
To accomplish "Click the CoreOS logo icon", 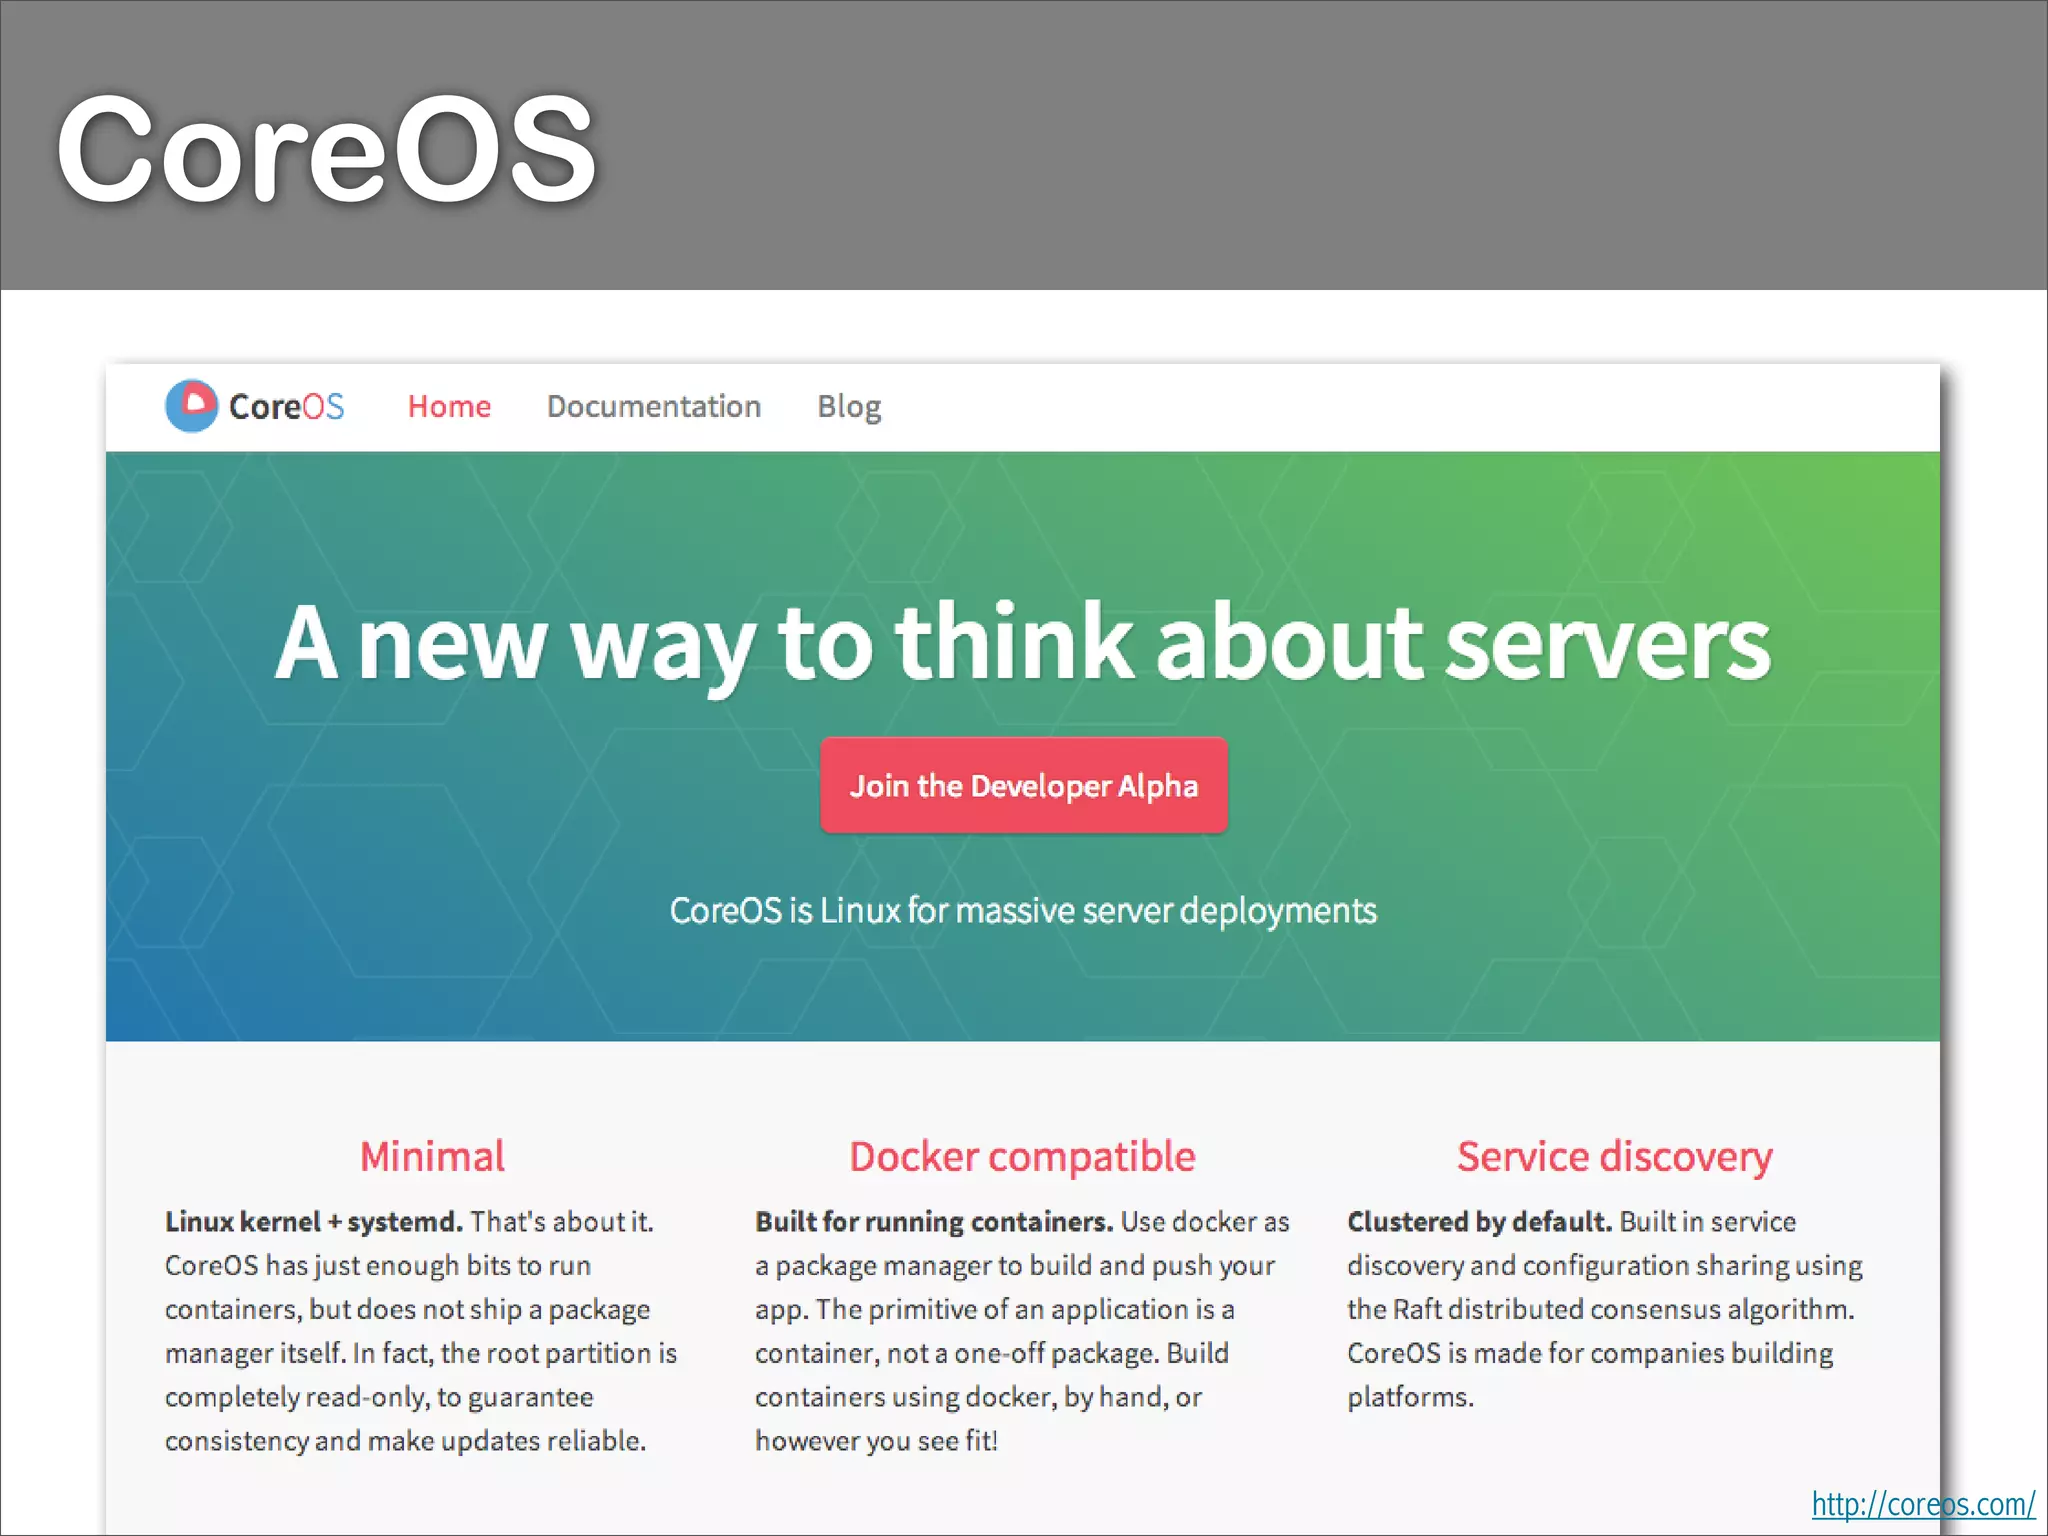I will click(x=191, y=406).
